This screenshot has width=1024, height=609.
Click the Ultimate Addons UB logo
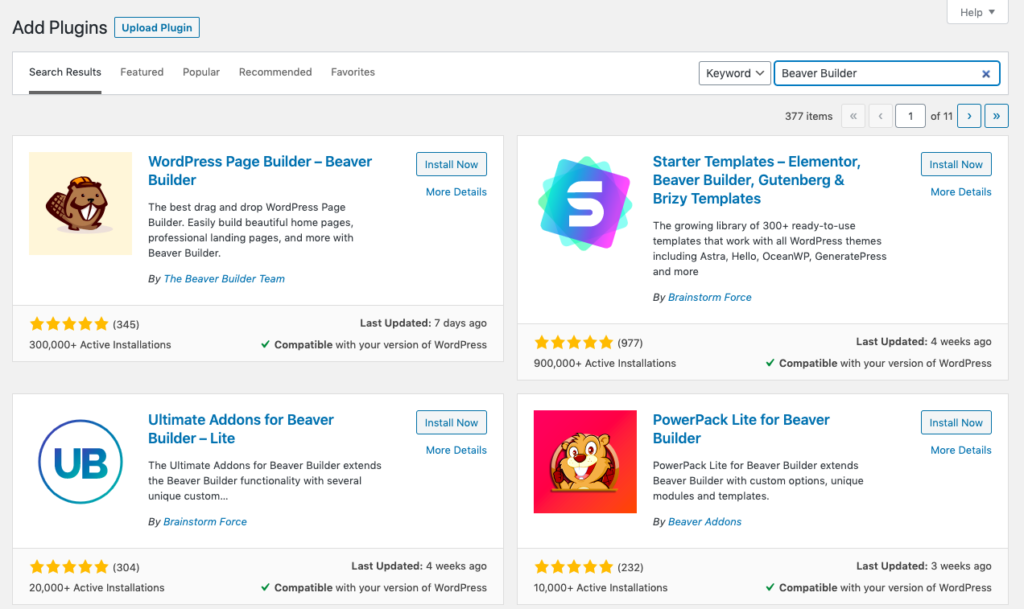(80, 461)
